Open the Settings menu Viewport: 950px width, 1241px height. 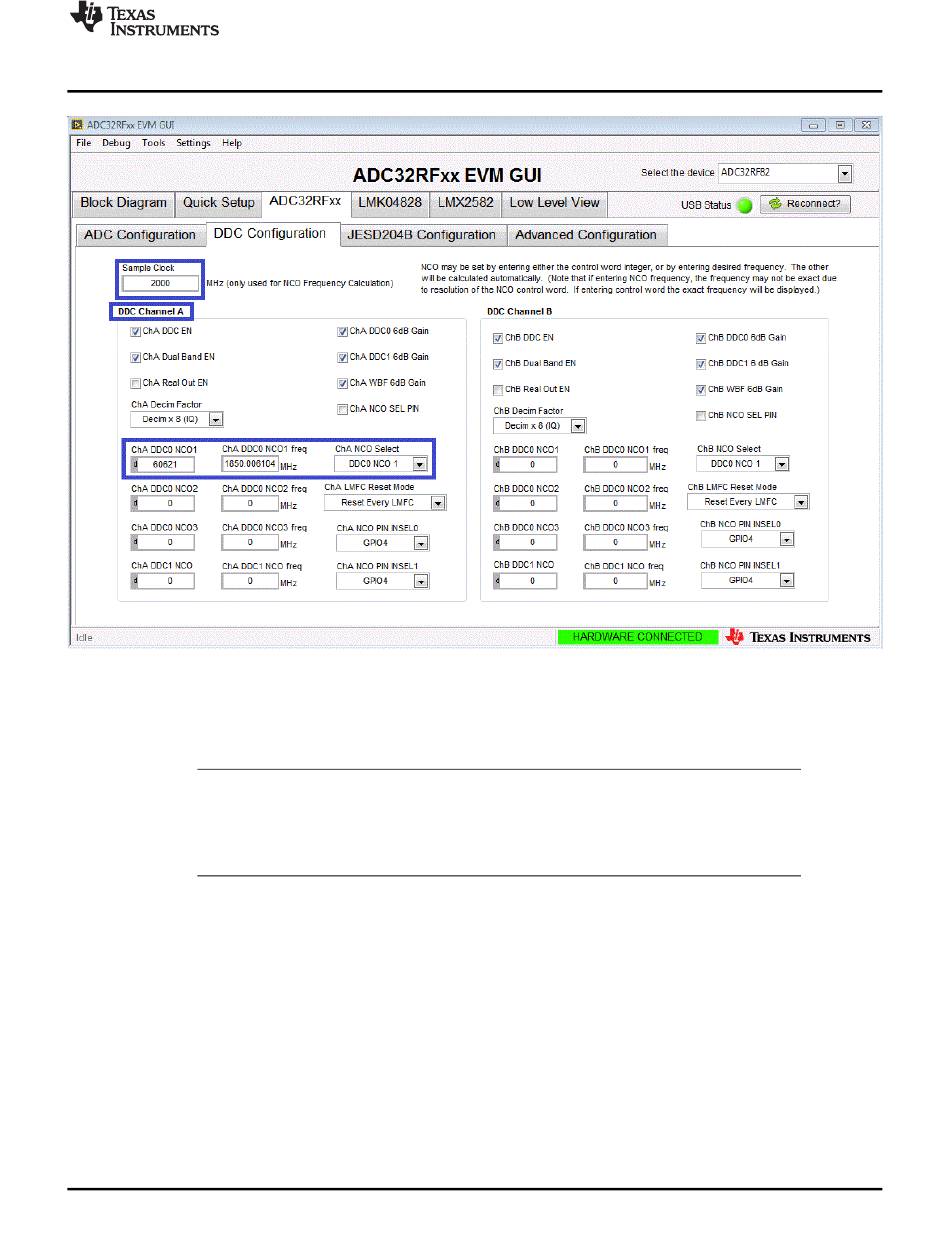(193, 143)
